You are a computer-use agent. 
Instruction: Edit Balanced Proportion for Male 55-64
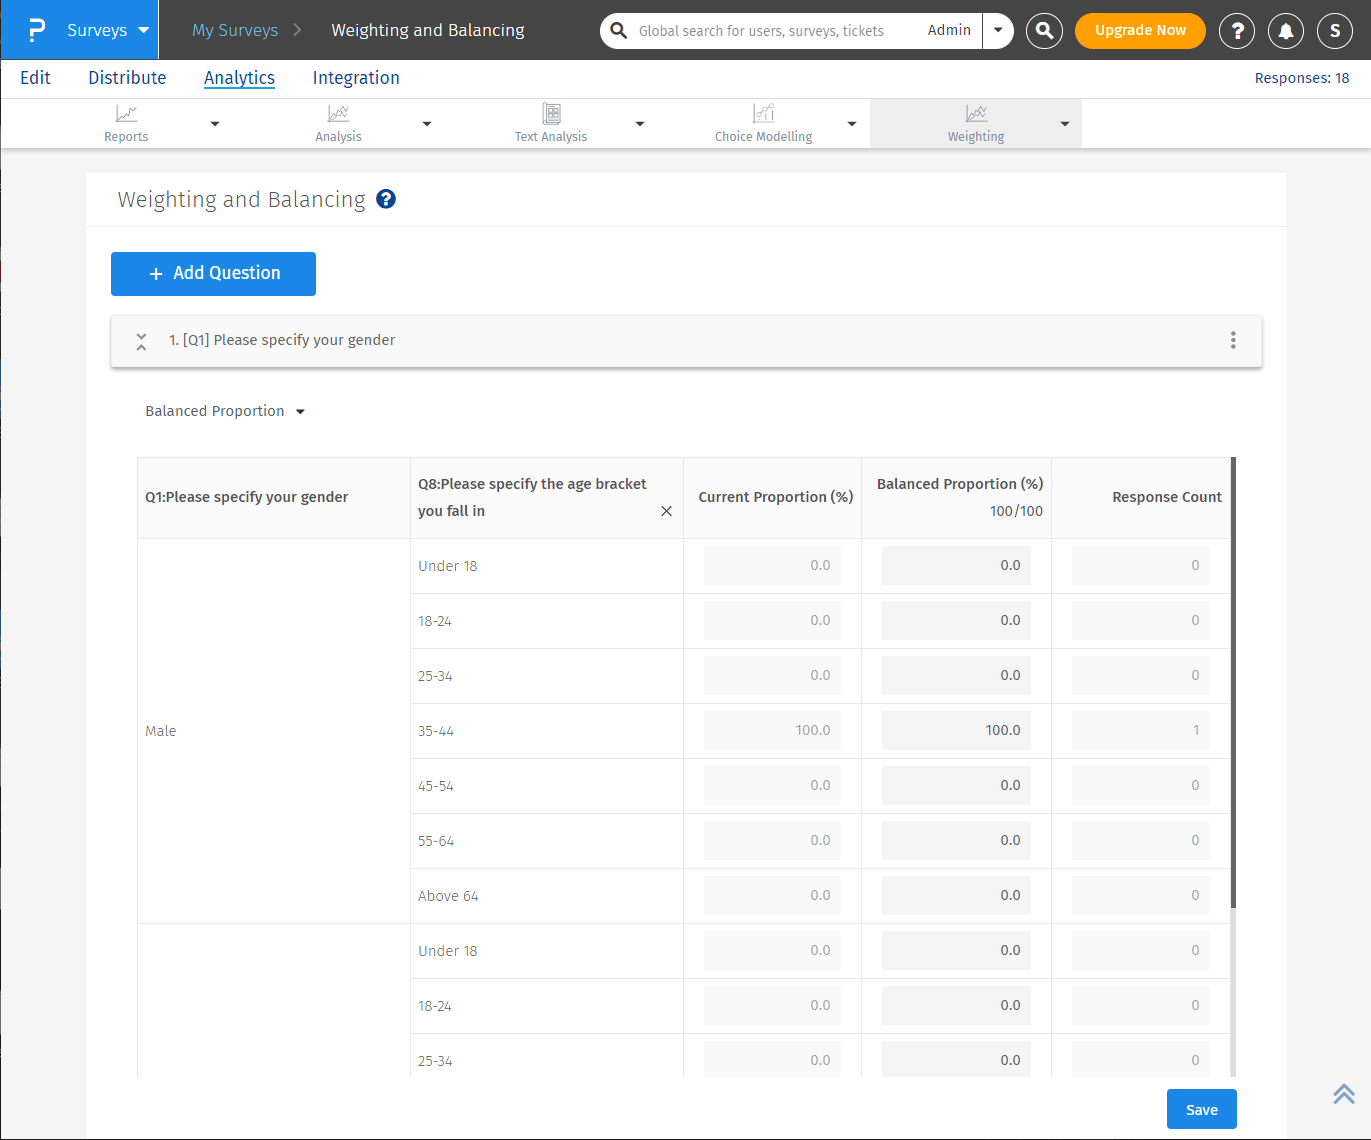pos(956,841)
